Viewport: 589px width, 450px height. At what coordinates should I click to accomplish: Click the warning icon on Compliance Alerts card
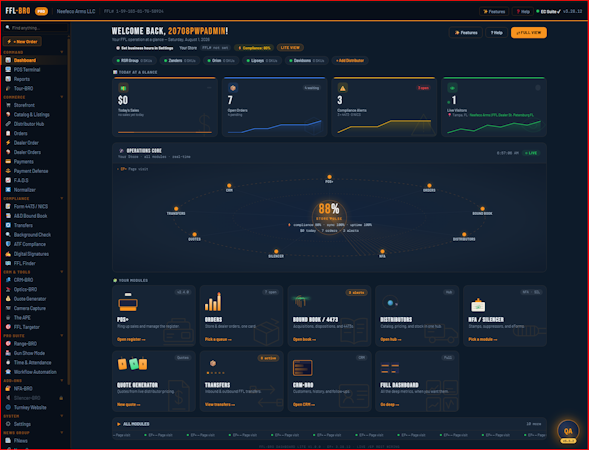tap(342, 88)
